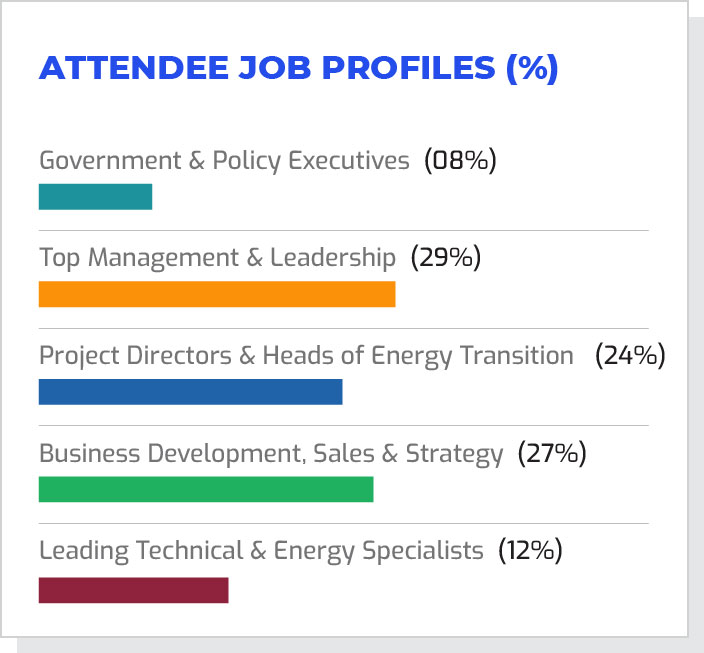This screenshot has height=653, width=704.
Task: Click the orange Top Management bar
Action: pos(217,294)
